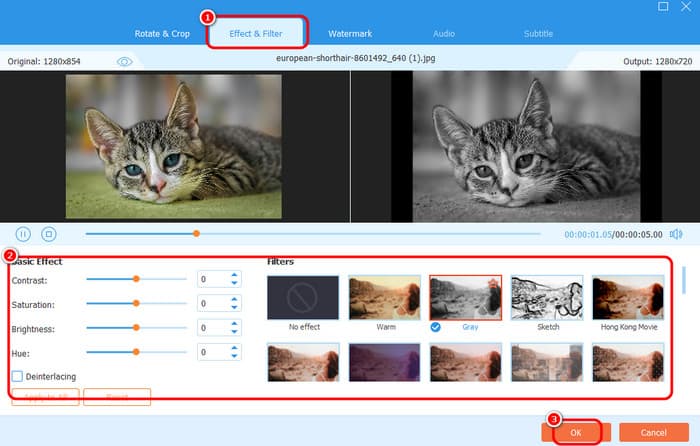This screenshot has width=700, height=446.
Task: Pause the preview playback
Action: [x=23, y=234]
